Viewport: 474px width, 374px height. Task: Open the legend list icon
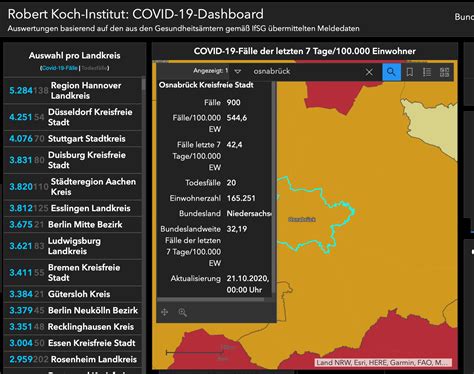(x=427, y=72)
